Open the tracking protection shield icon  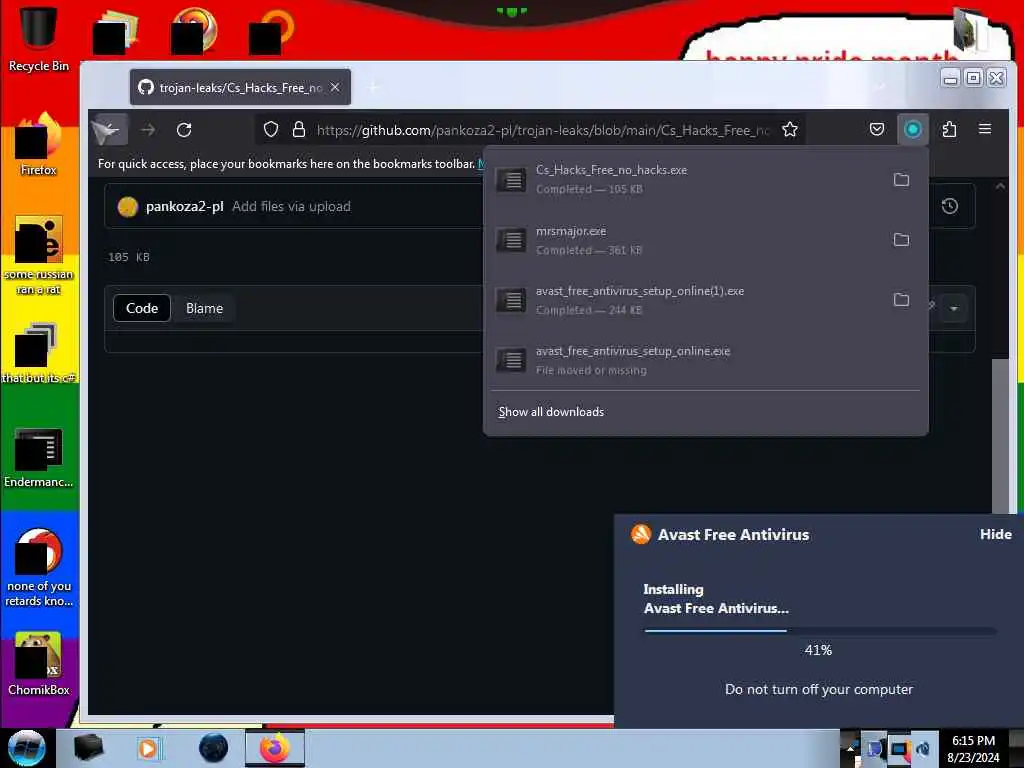click(x=271, y=130)
